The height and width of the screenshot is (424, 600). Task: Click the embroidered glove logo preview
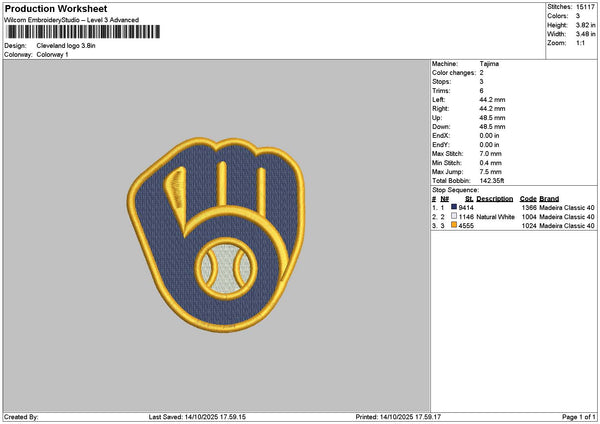216,234
